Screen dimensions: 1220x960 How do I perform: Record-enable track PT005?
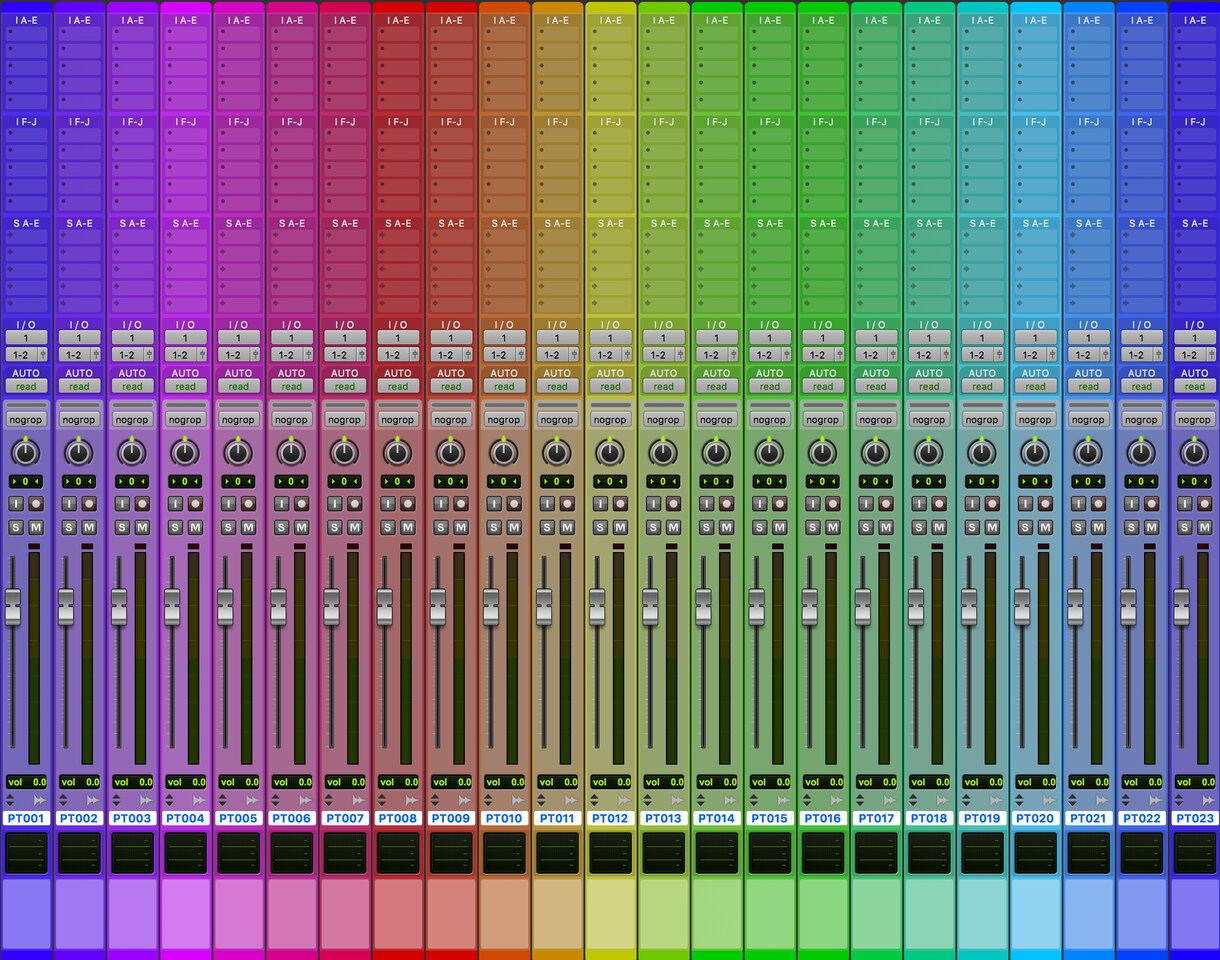click(248, 505)
